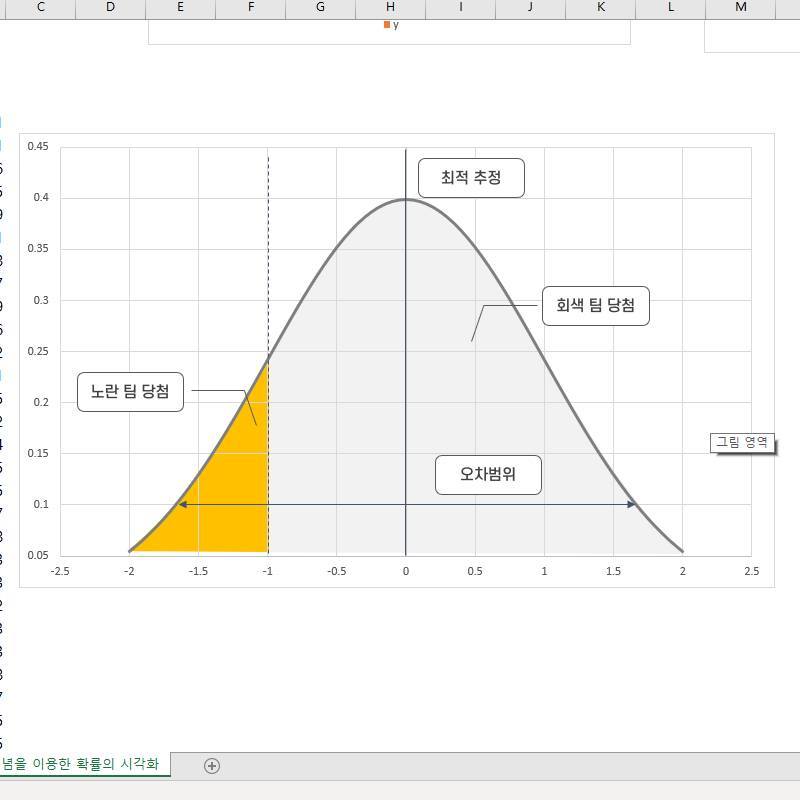
Task: Click vertical axis label 0.25
Action: point(38,351)
